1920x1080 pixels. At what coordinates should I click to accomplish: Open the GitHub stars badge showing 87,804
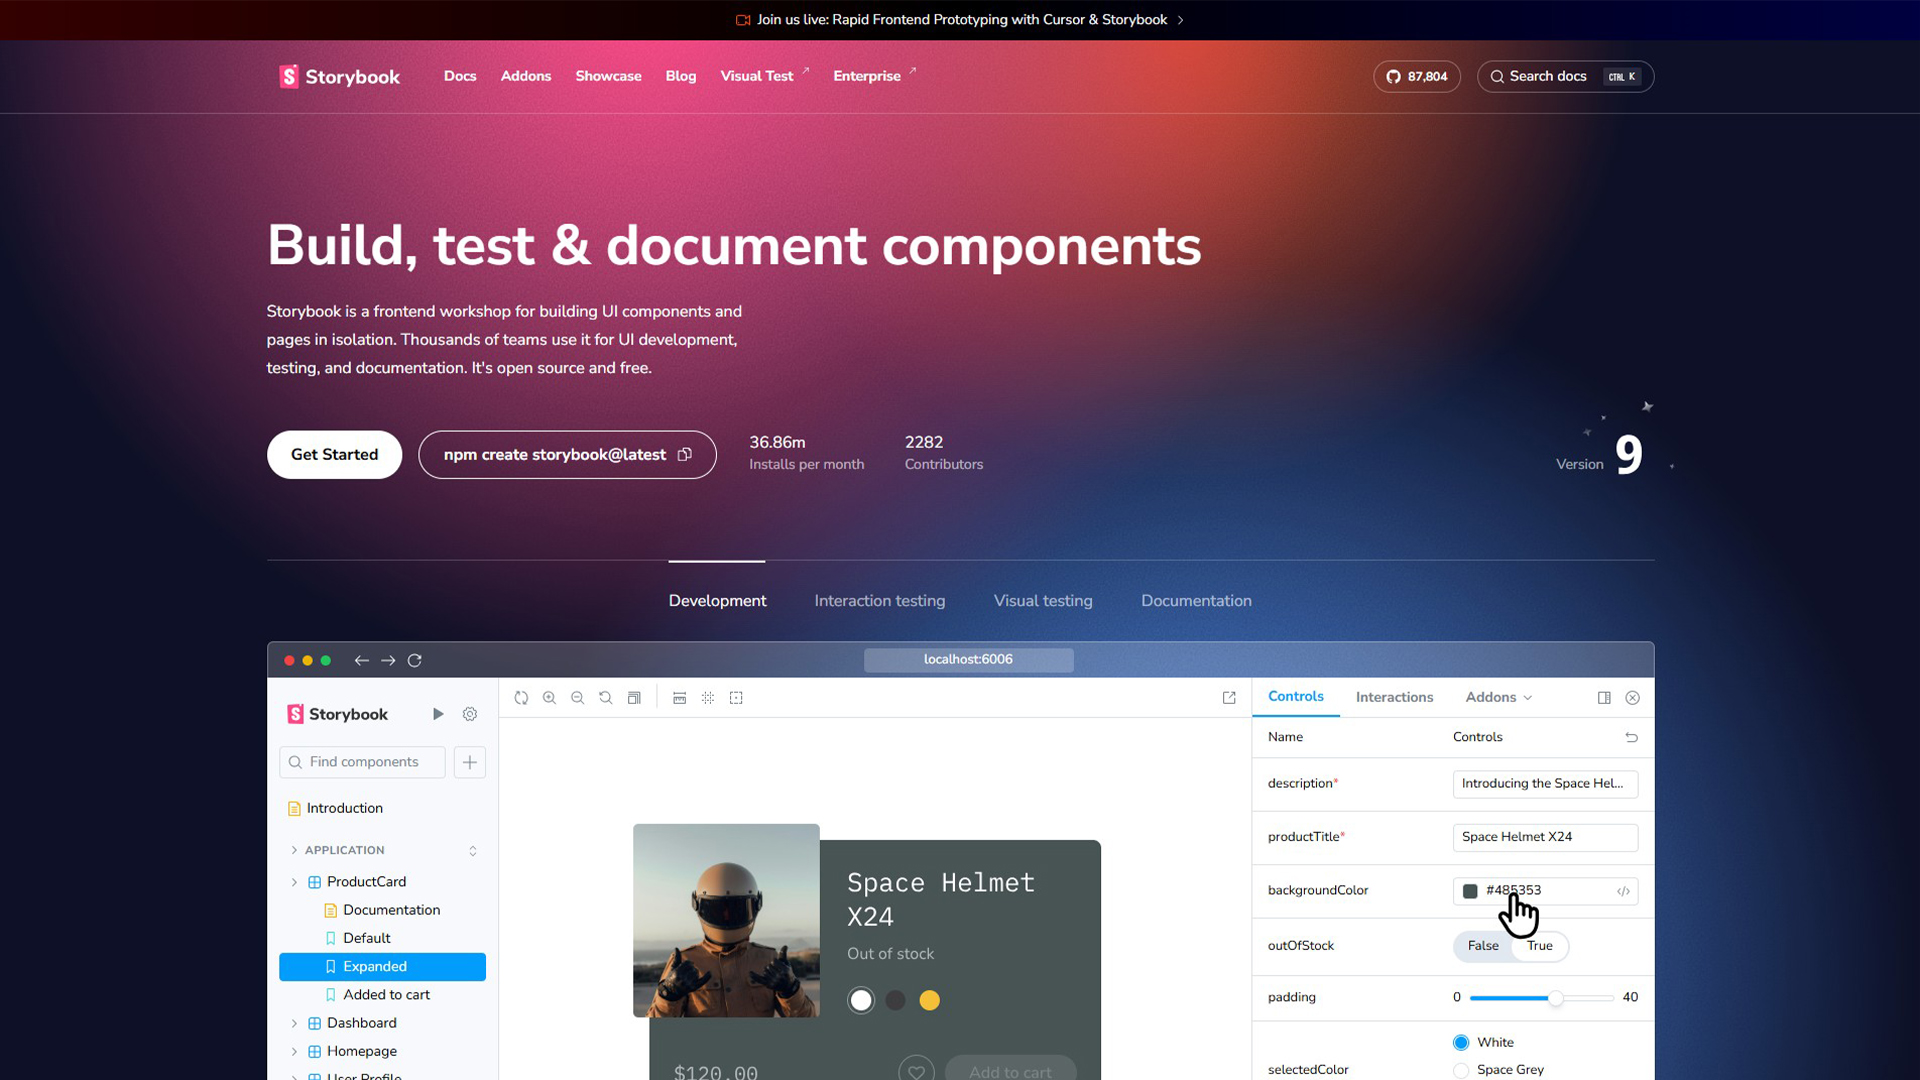click(x=1416, y=77)
